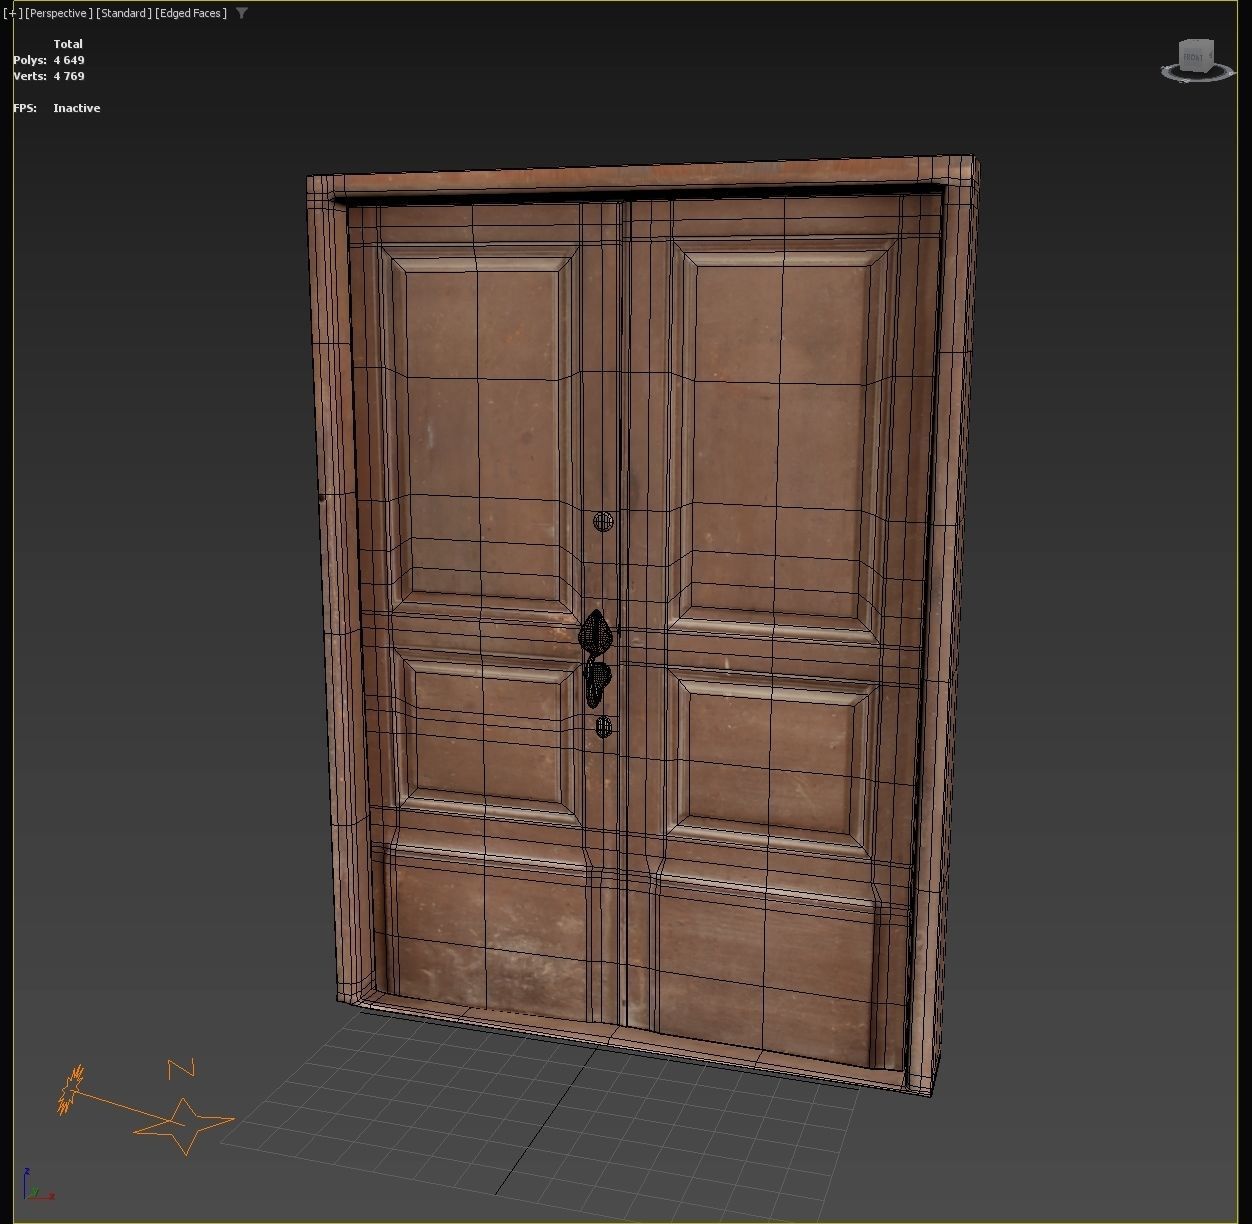Select the lower door handle
The image size is (1252, 1224).
tap(597, 683)
